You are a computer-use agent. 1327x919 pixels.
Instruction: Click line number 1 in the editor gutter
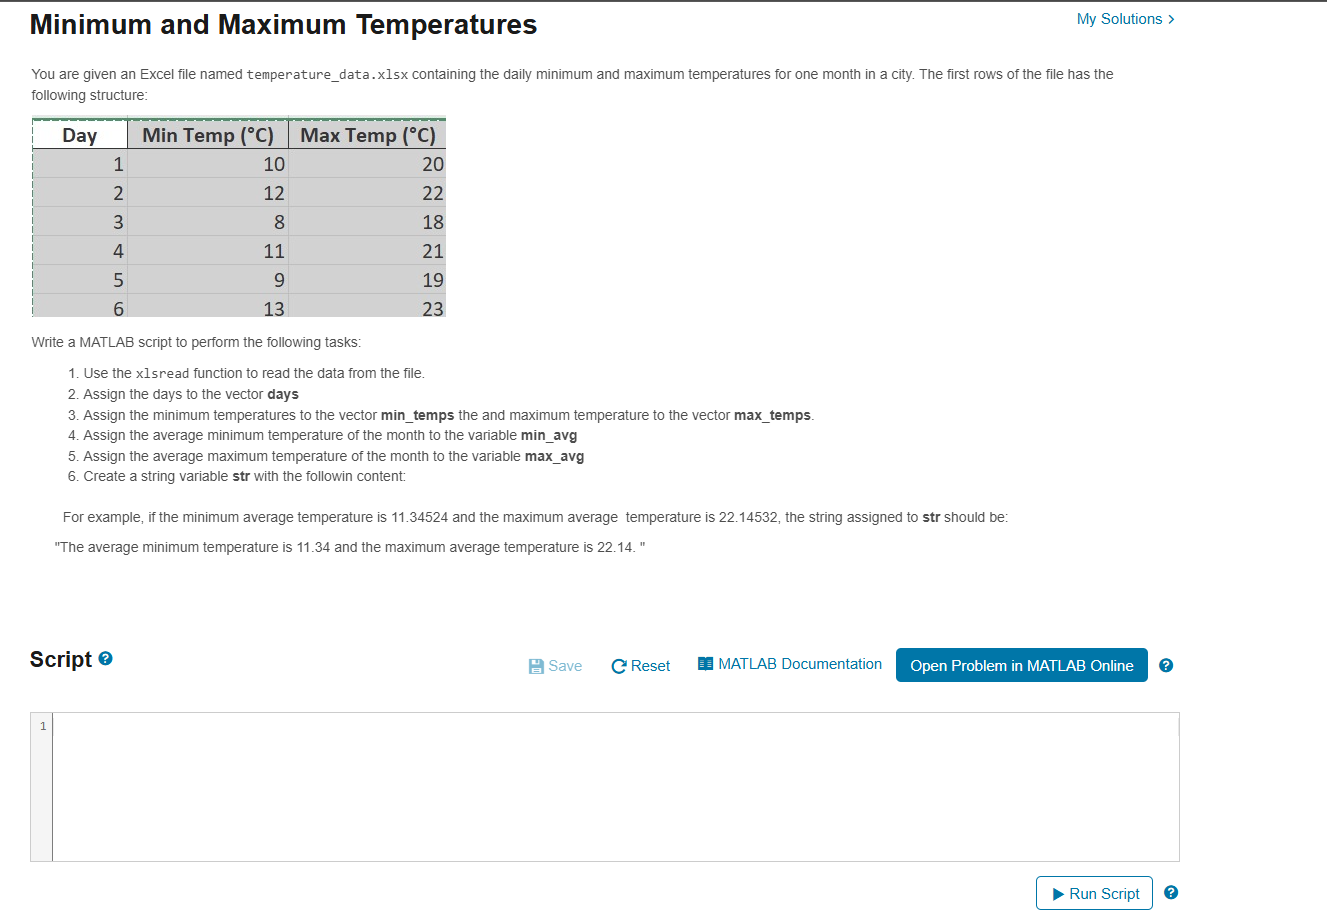pos(42,726)
